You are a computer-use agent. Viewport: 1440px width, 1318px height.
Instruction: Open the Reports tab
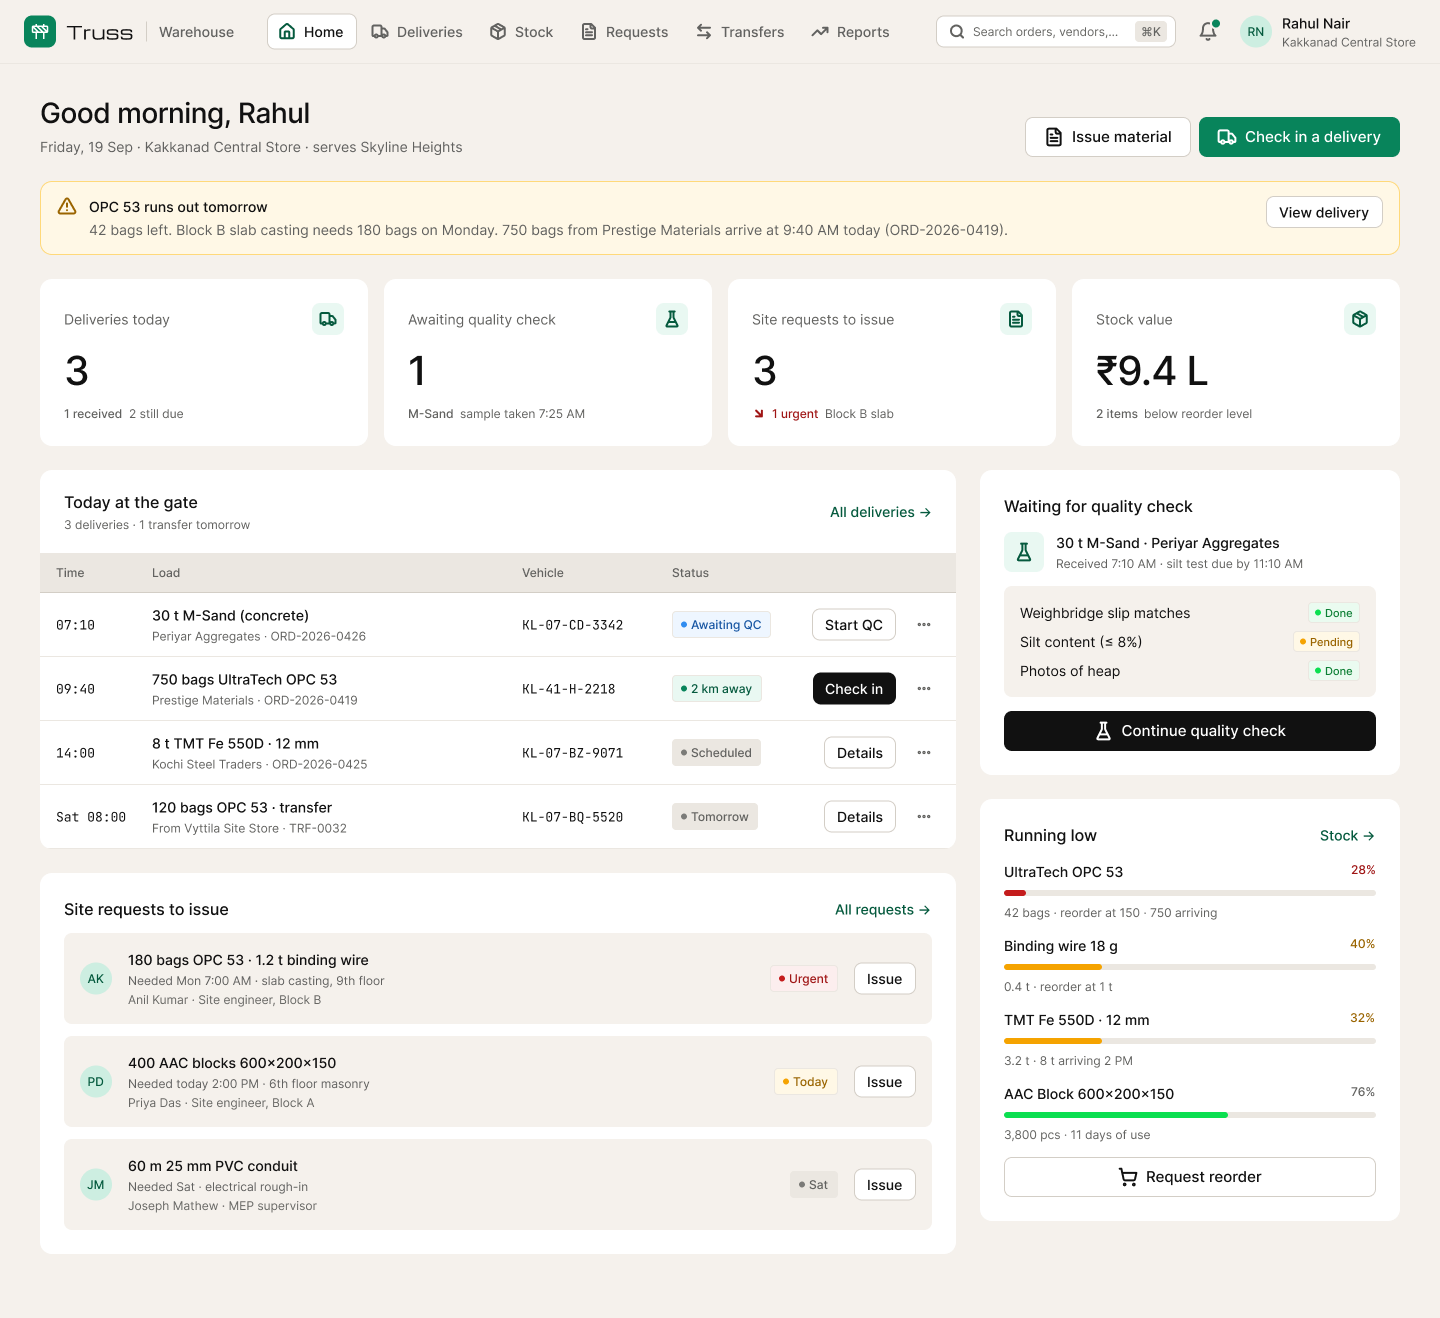[x=851, y=32]
